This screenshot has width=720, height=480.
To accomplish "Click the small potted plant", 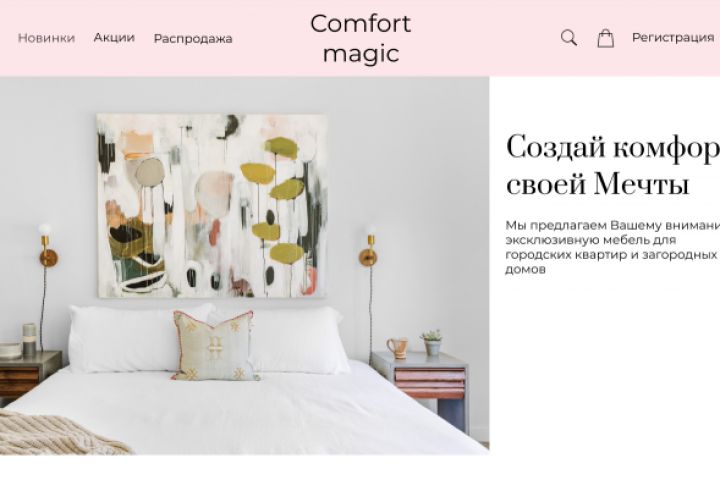I will (432, 342).
